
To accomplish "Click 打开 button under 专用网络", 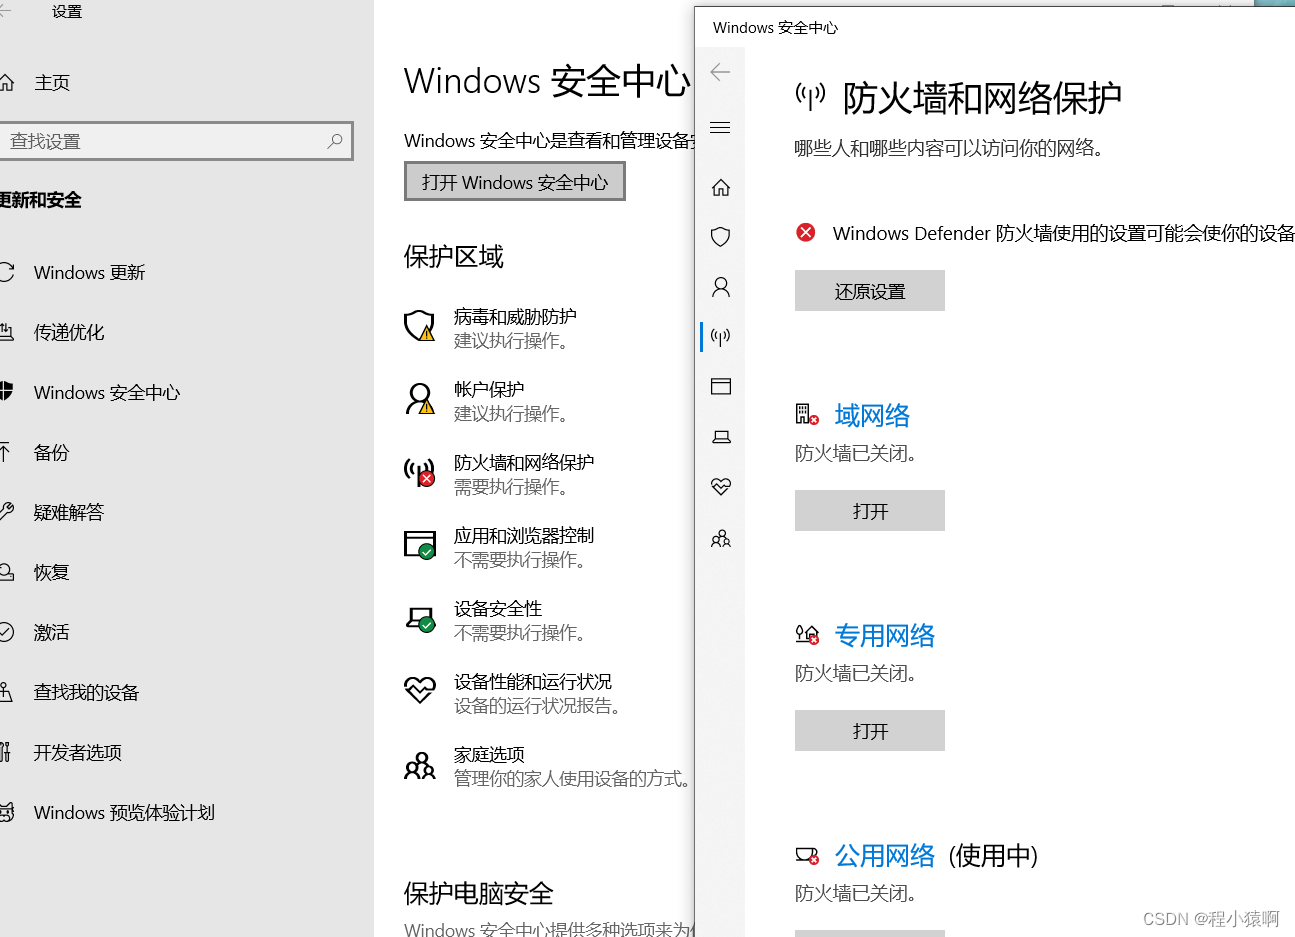I will [x=870, y=731].
